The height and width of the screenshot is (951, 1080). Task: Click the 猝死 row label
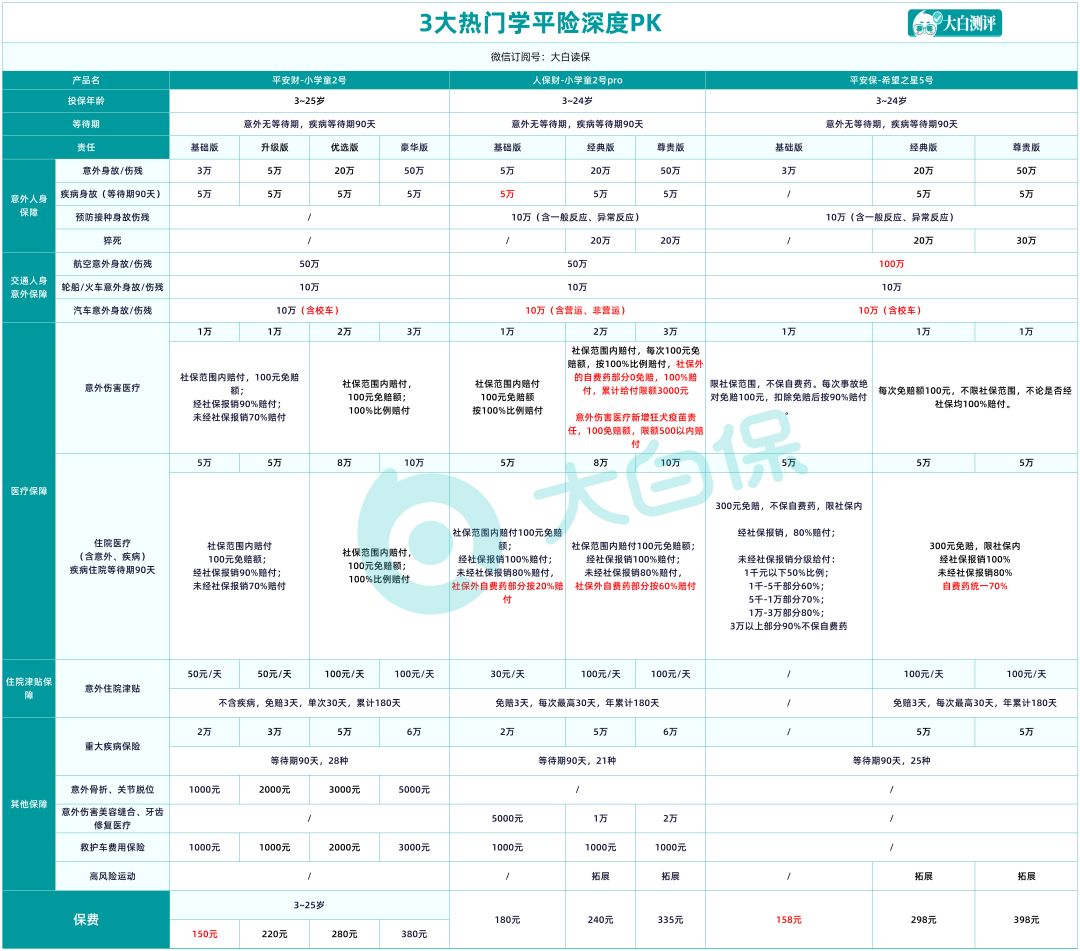[112, 240]
